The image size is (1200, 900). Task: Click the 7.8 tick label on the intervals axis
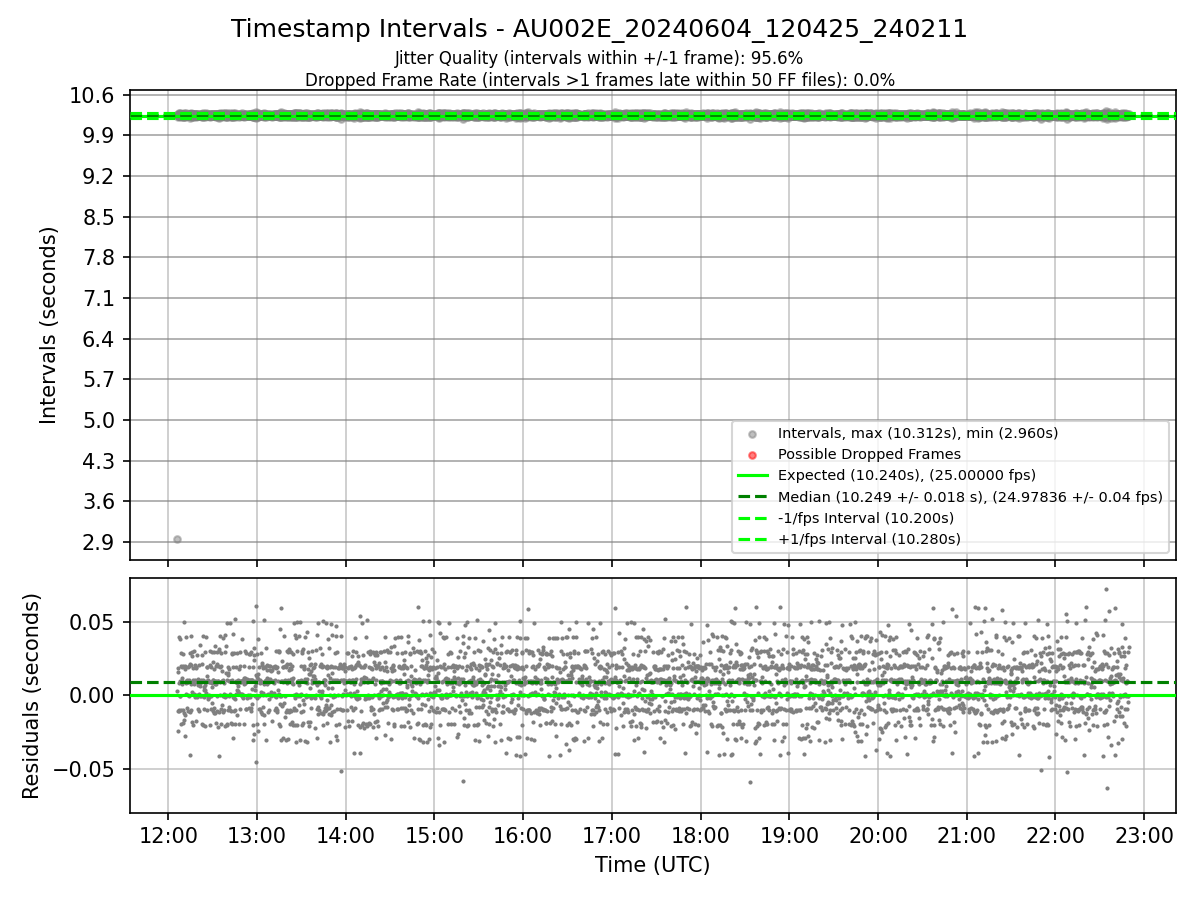pyautogui.click(x=100, y=258)
